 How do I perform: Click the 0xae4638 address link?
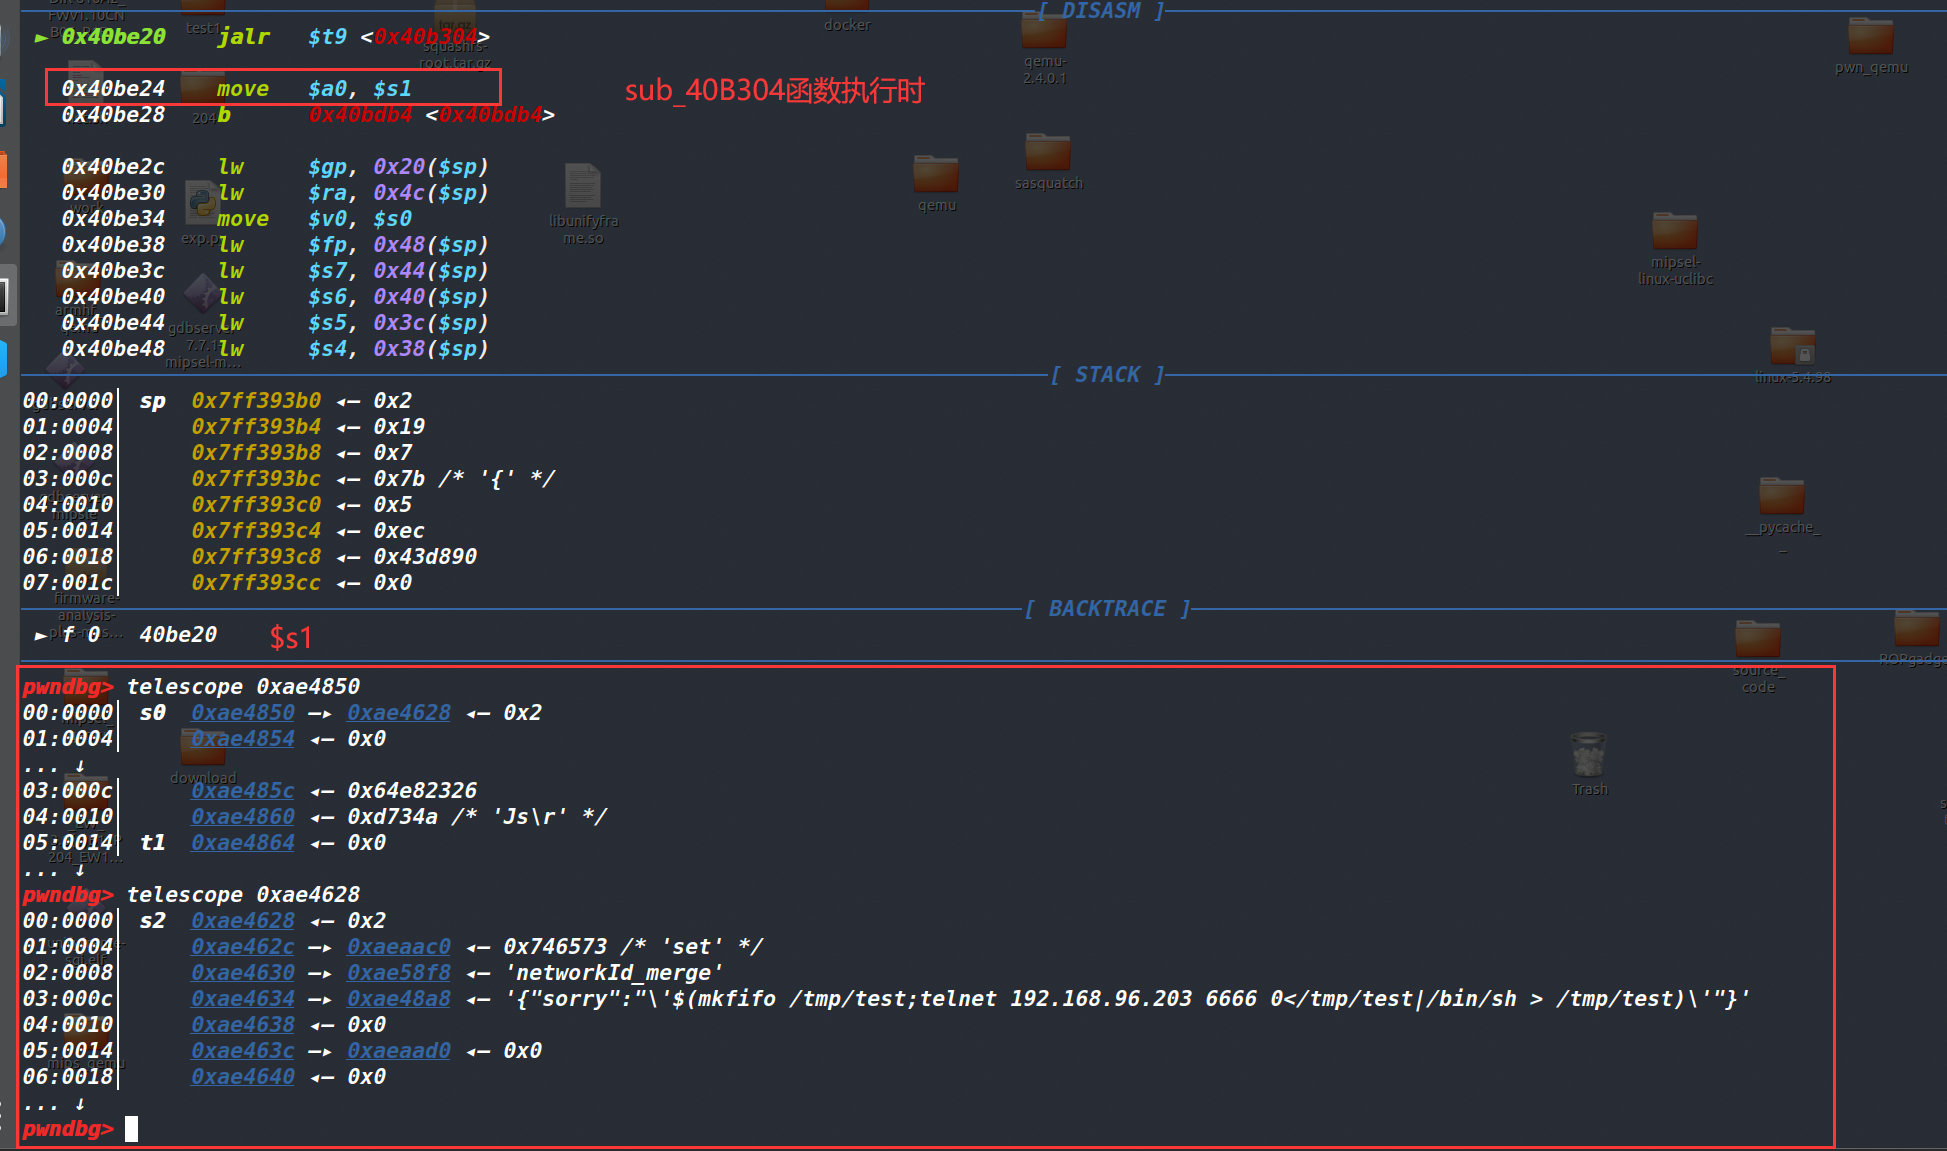[243, 1025]
